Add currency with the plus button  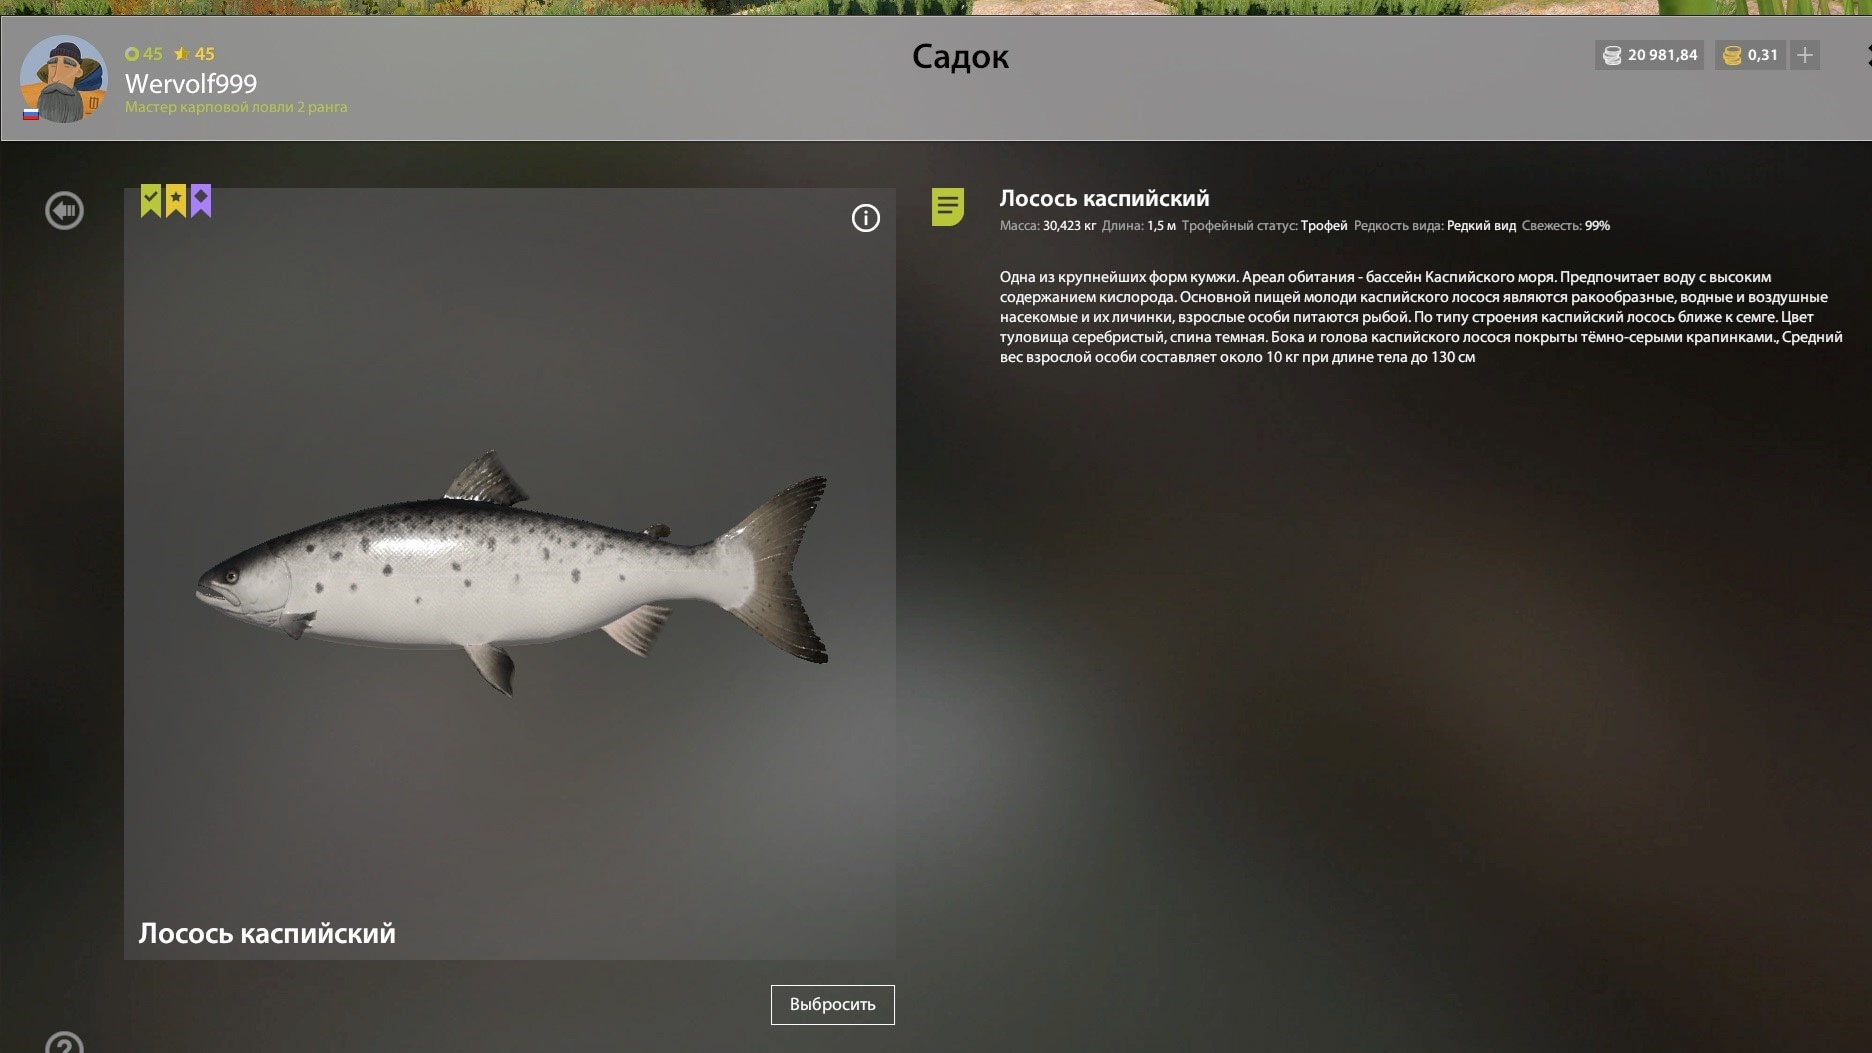click(1804, 55)
